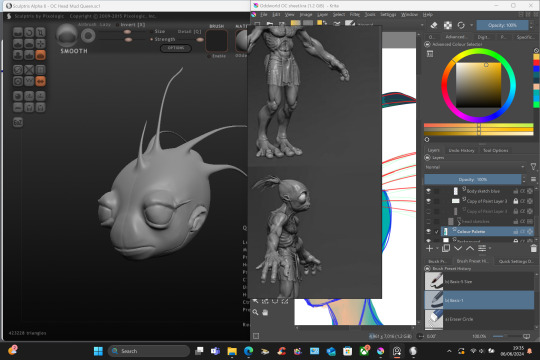The width and height of the screenshot is (540, 360).
Task: Open Windows Start menu
Action: tap(98, 351)
